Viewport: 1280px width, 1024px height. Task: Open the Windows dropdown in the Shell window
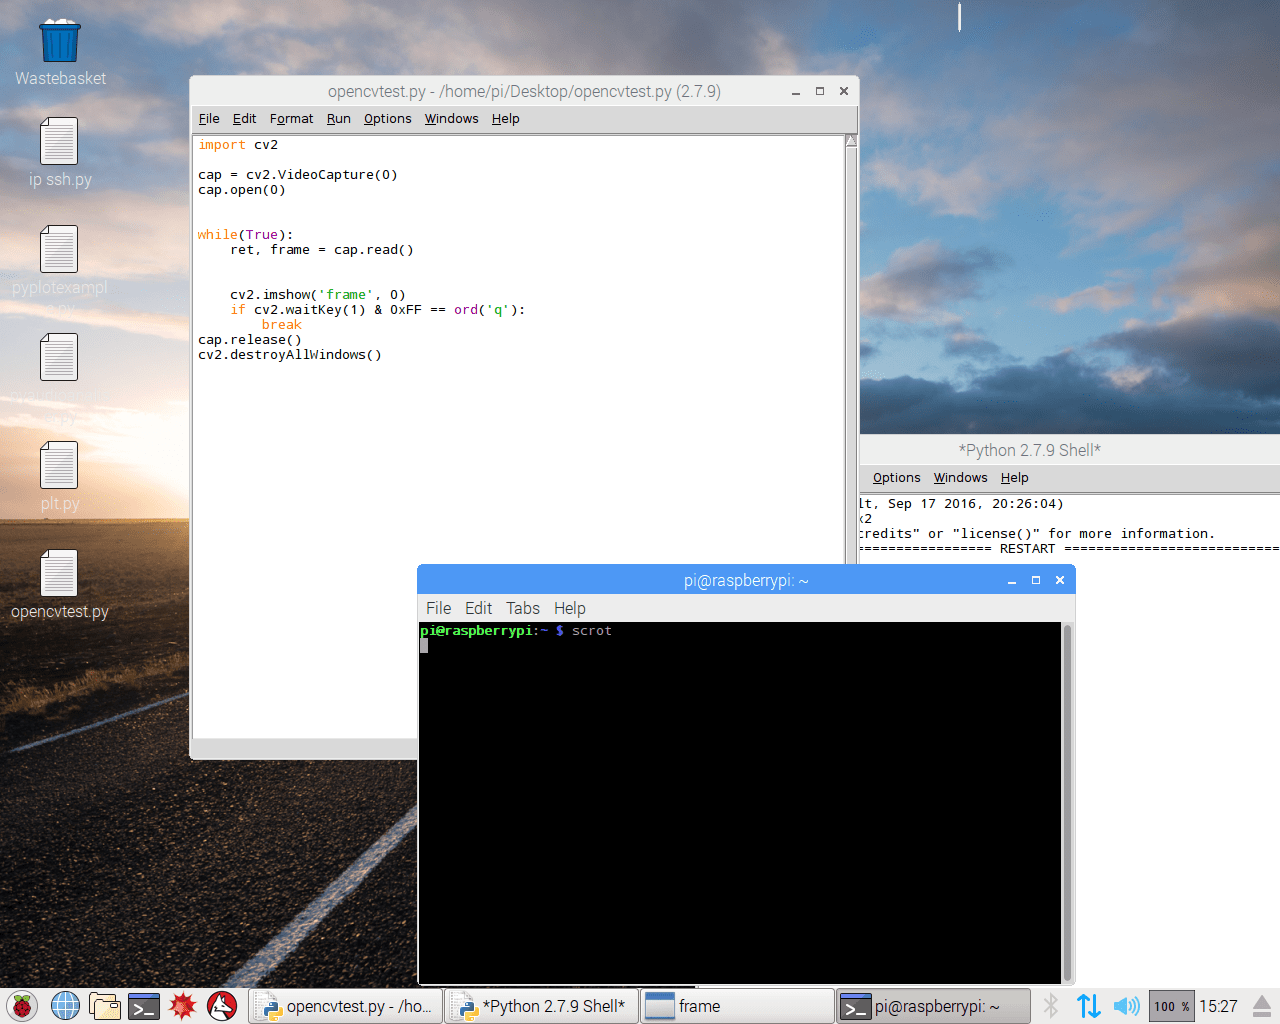point(960,477)
